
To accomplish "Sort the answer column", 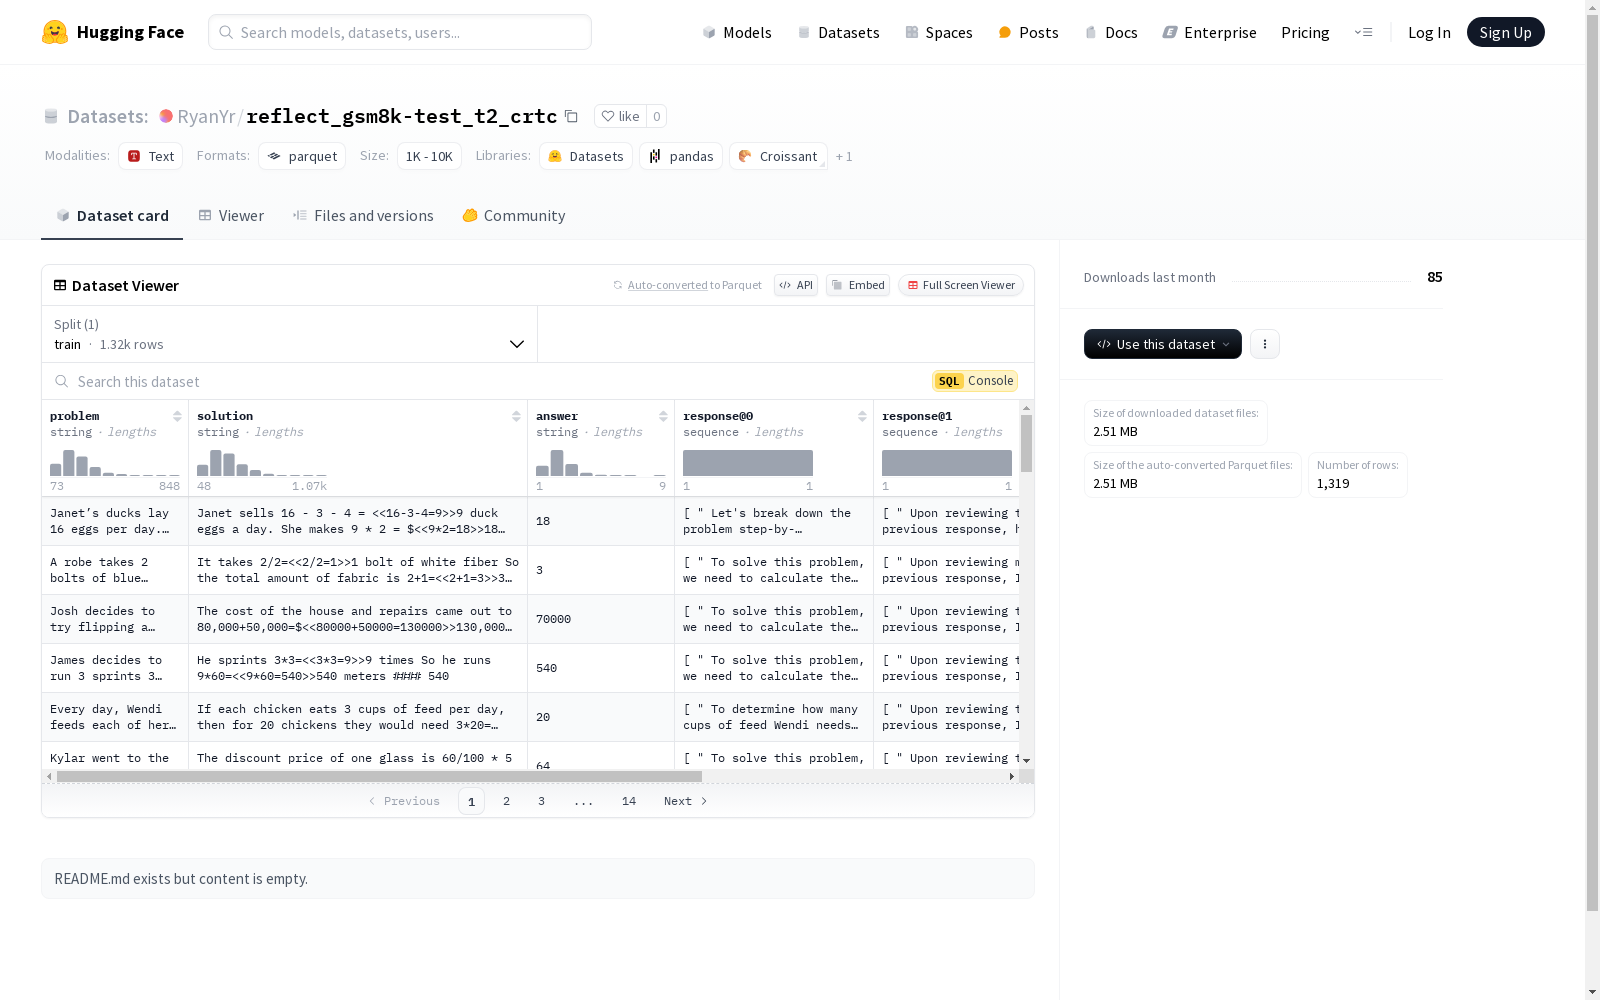I will (663, 416).
